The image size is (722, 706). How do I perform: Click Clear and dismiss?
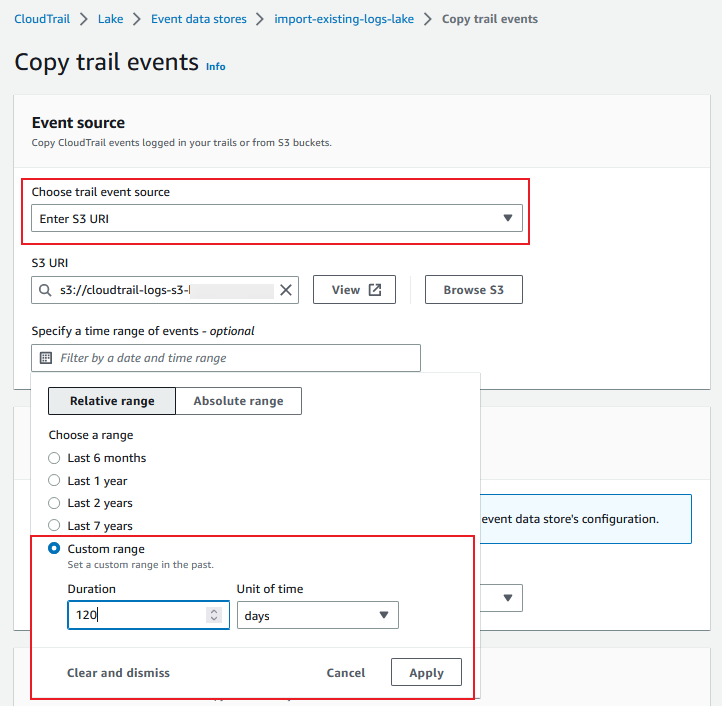coord(118,673)
